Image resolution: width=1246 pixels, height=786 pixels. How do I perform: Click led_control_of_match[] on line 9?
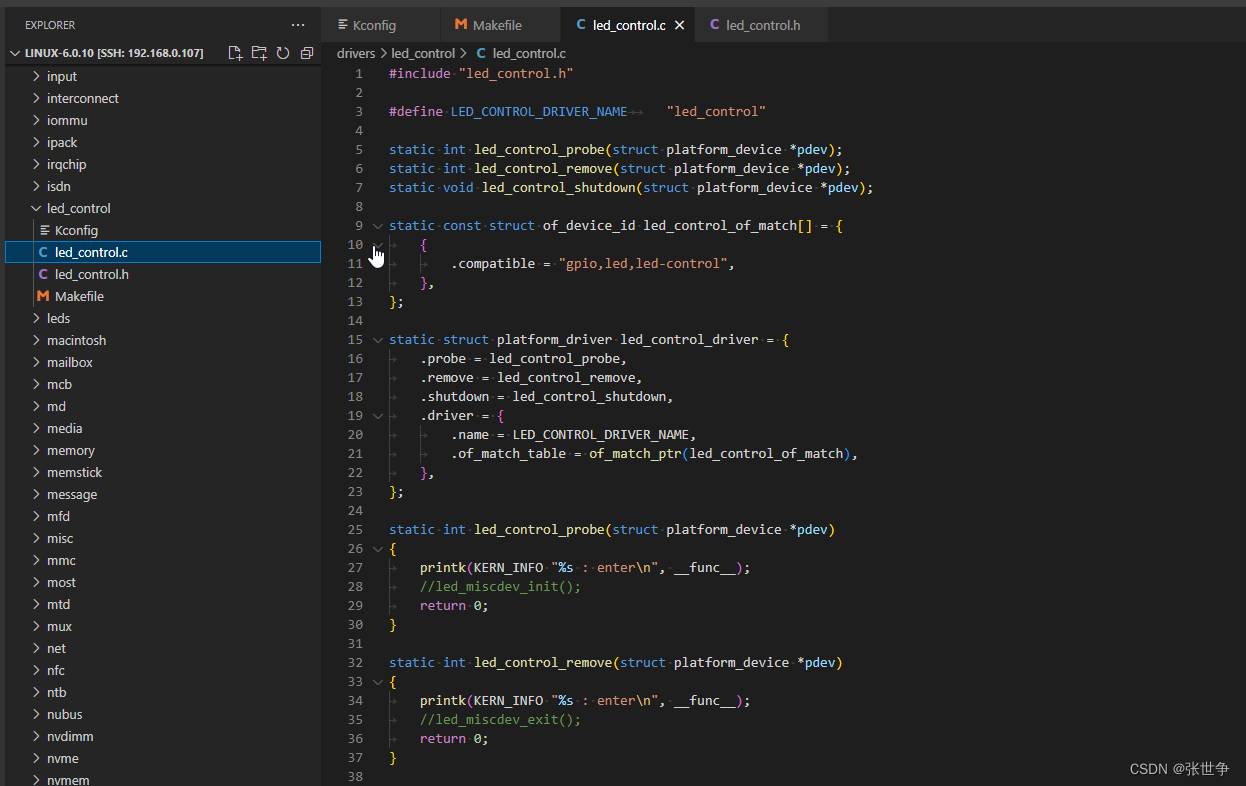point(728,226)
